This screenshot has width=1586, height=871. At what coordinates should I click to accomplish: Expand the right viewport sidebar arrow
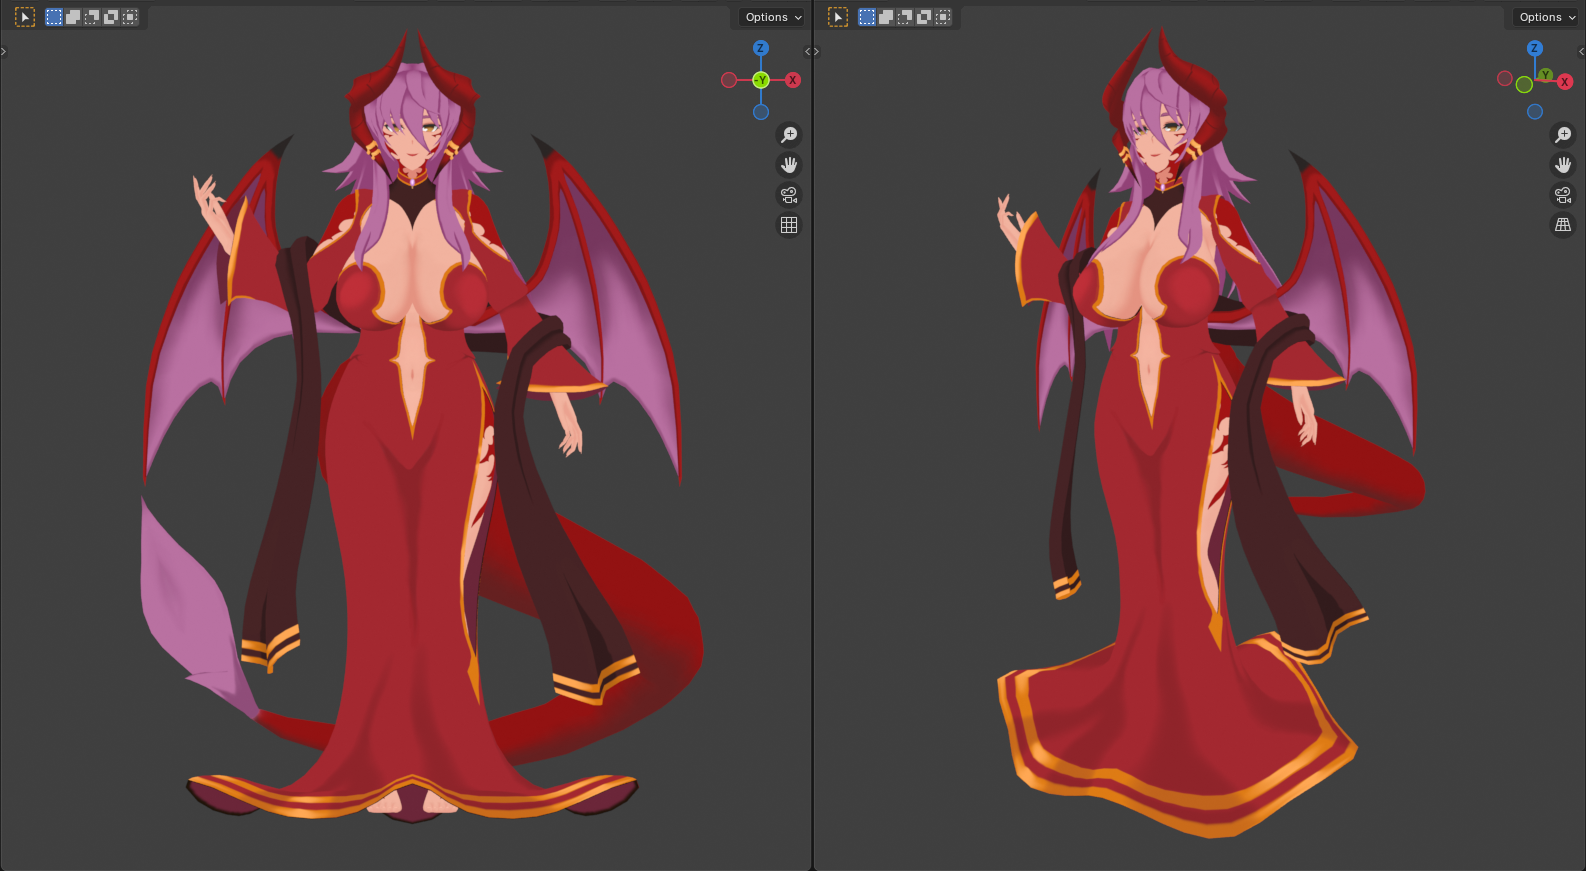[x=1581, y=51]
